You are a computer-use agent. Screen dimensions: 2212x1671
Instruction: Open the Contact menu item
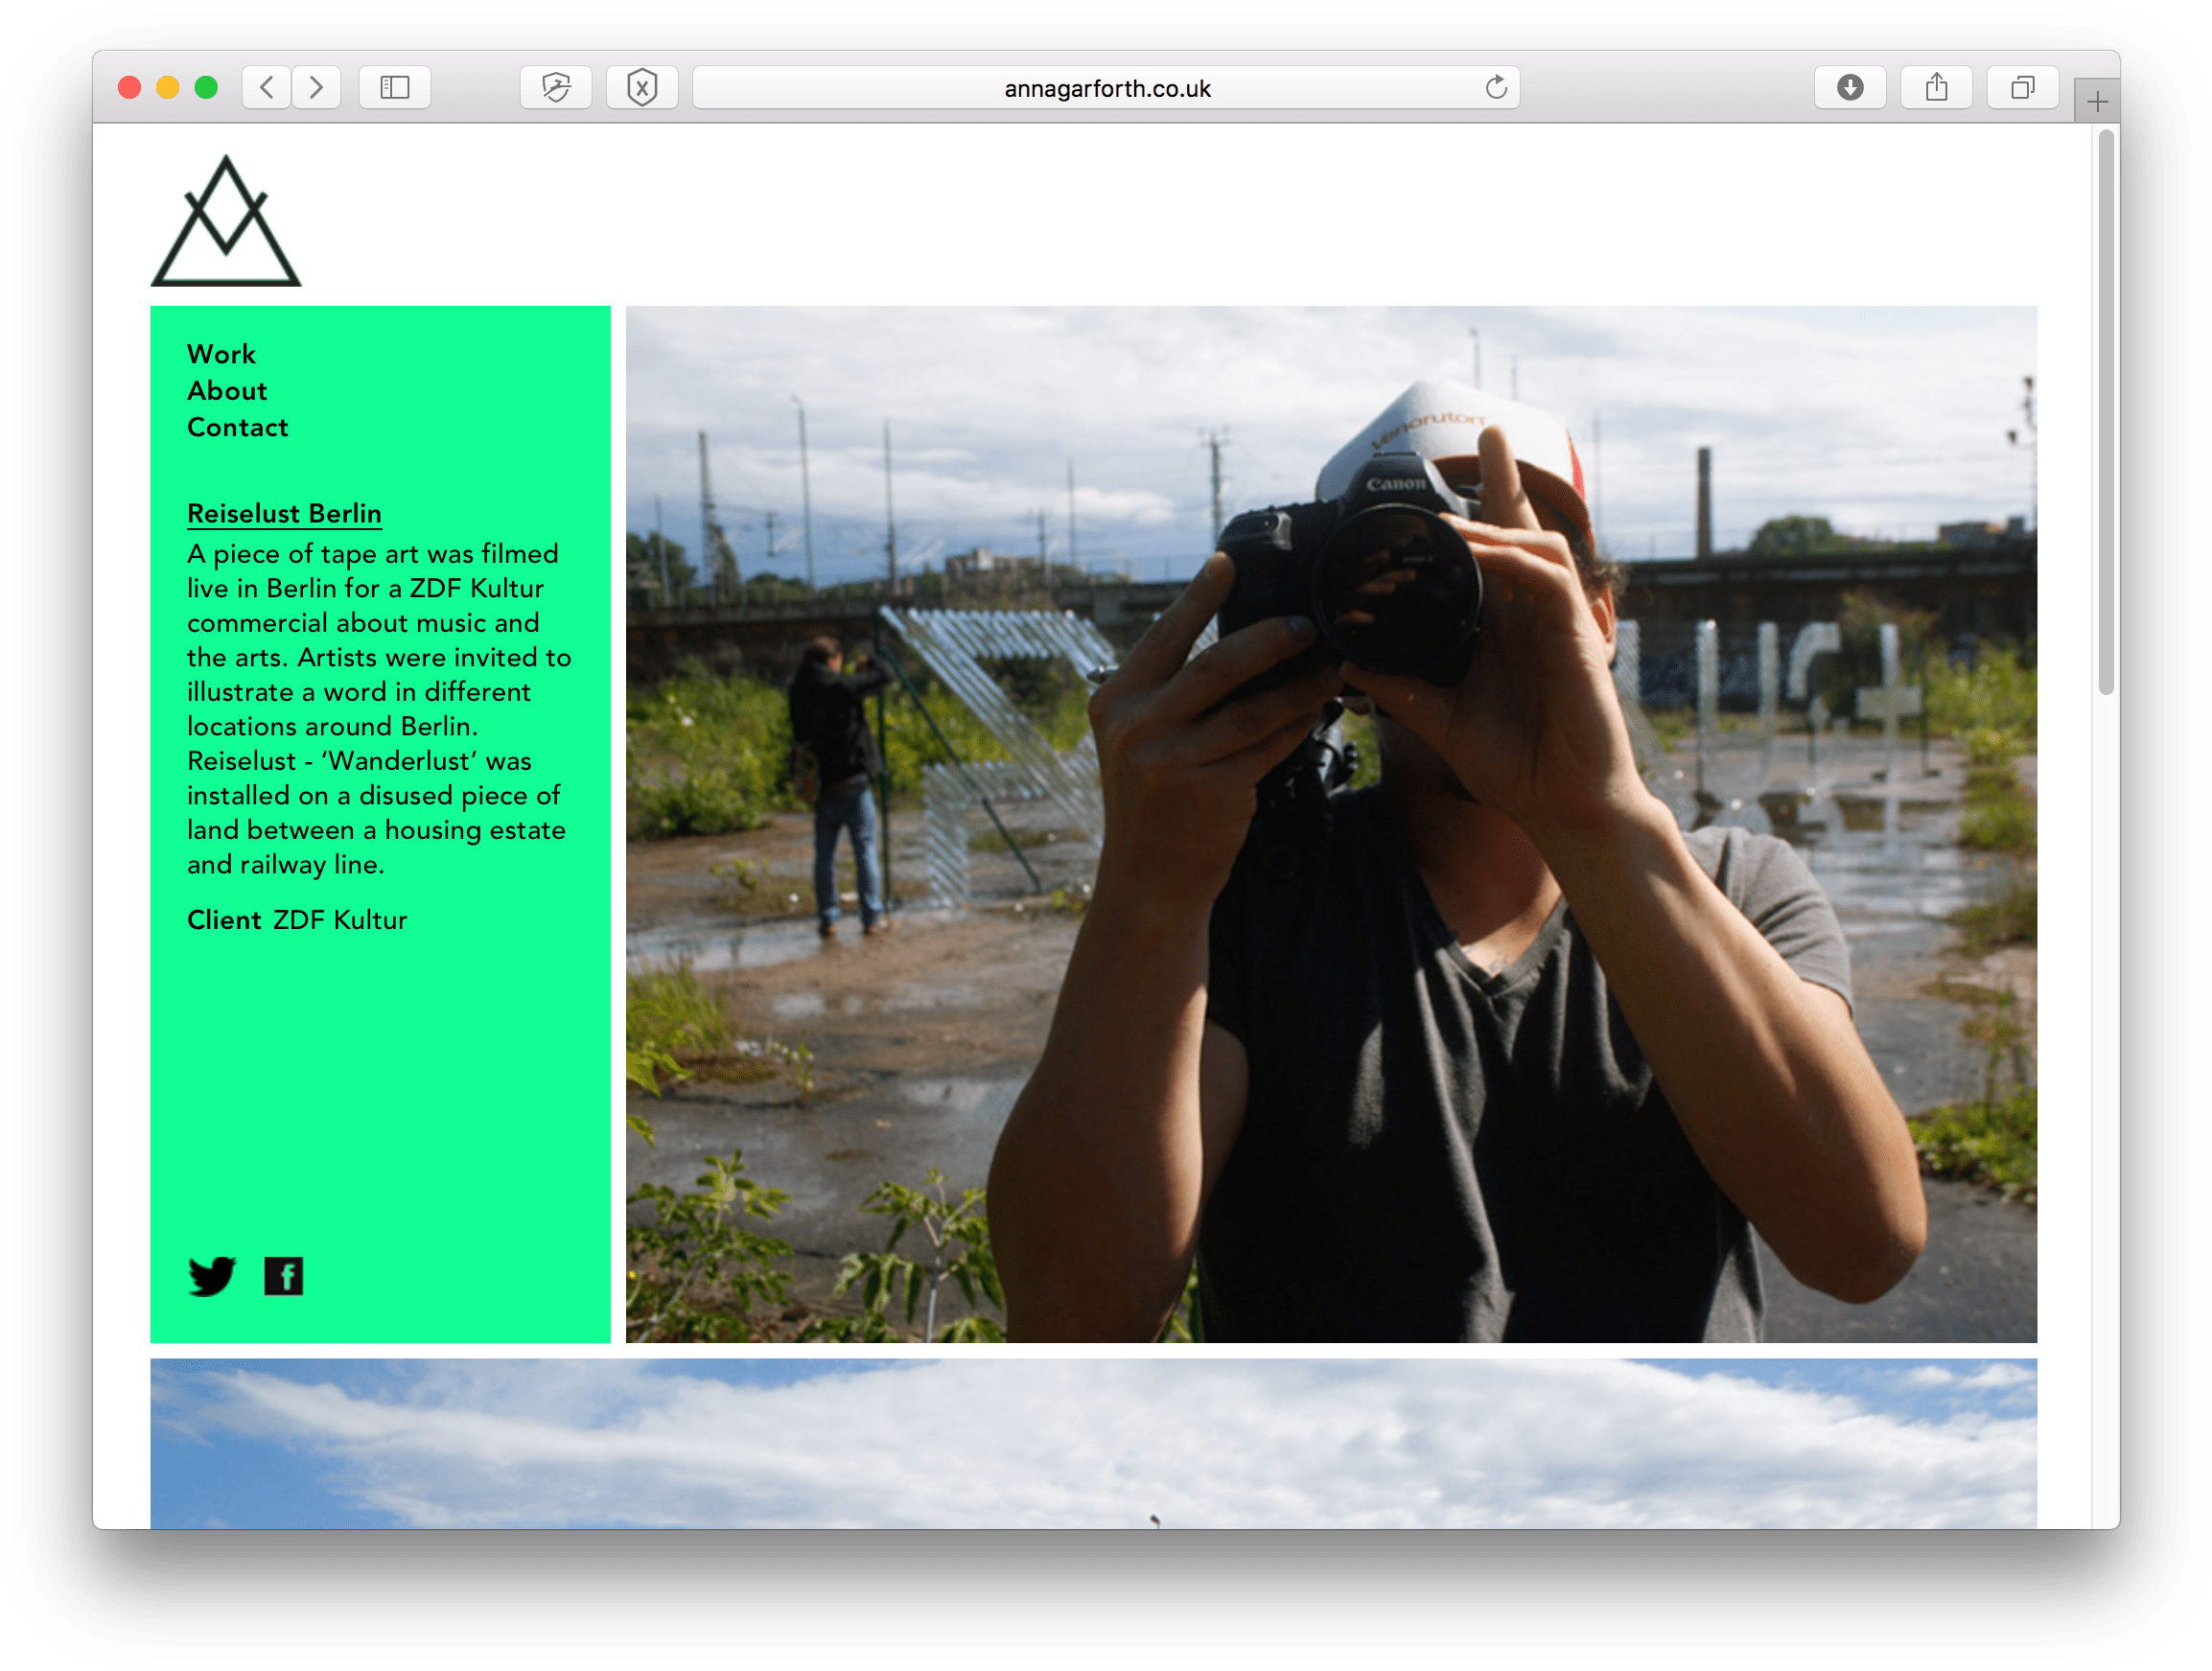(x=237, y=427)
